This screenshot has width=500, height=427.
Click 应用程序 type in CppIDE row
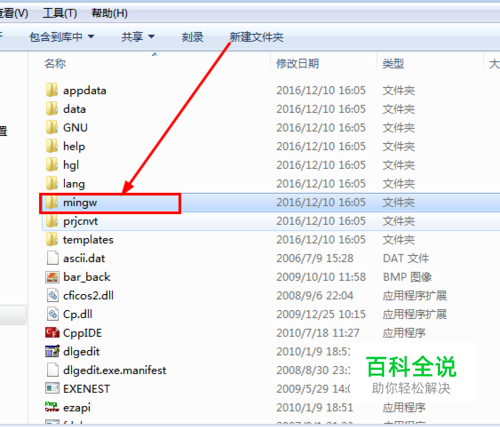pos(404,333)
